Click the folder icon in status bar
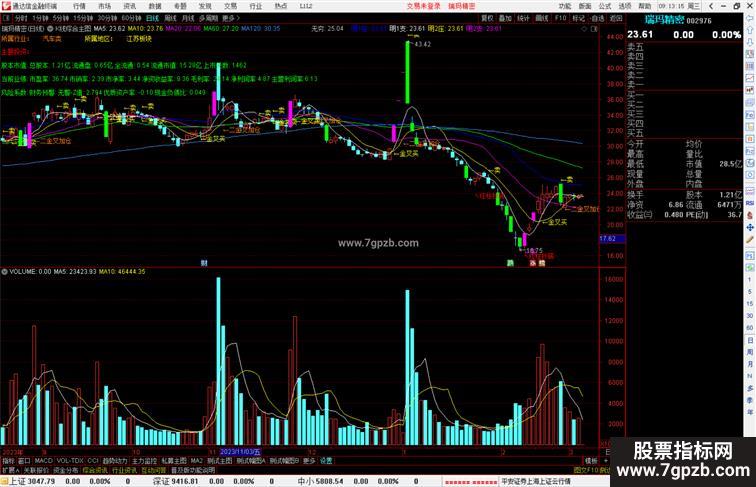The width and height of the screenshot is (756, 487). click(x=4, y=481)
